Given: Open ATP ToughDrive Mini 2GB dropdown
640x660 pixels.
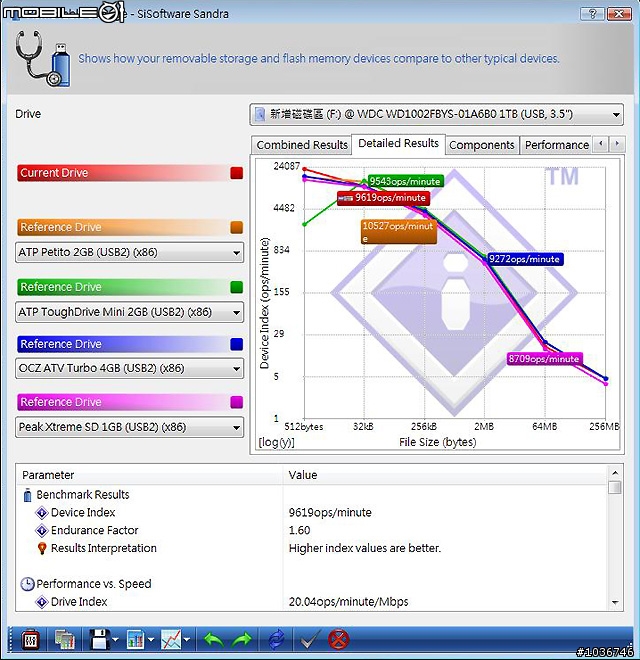Looking at the screenshot, I should click(129, 312).
